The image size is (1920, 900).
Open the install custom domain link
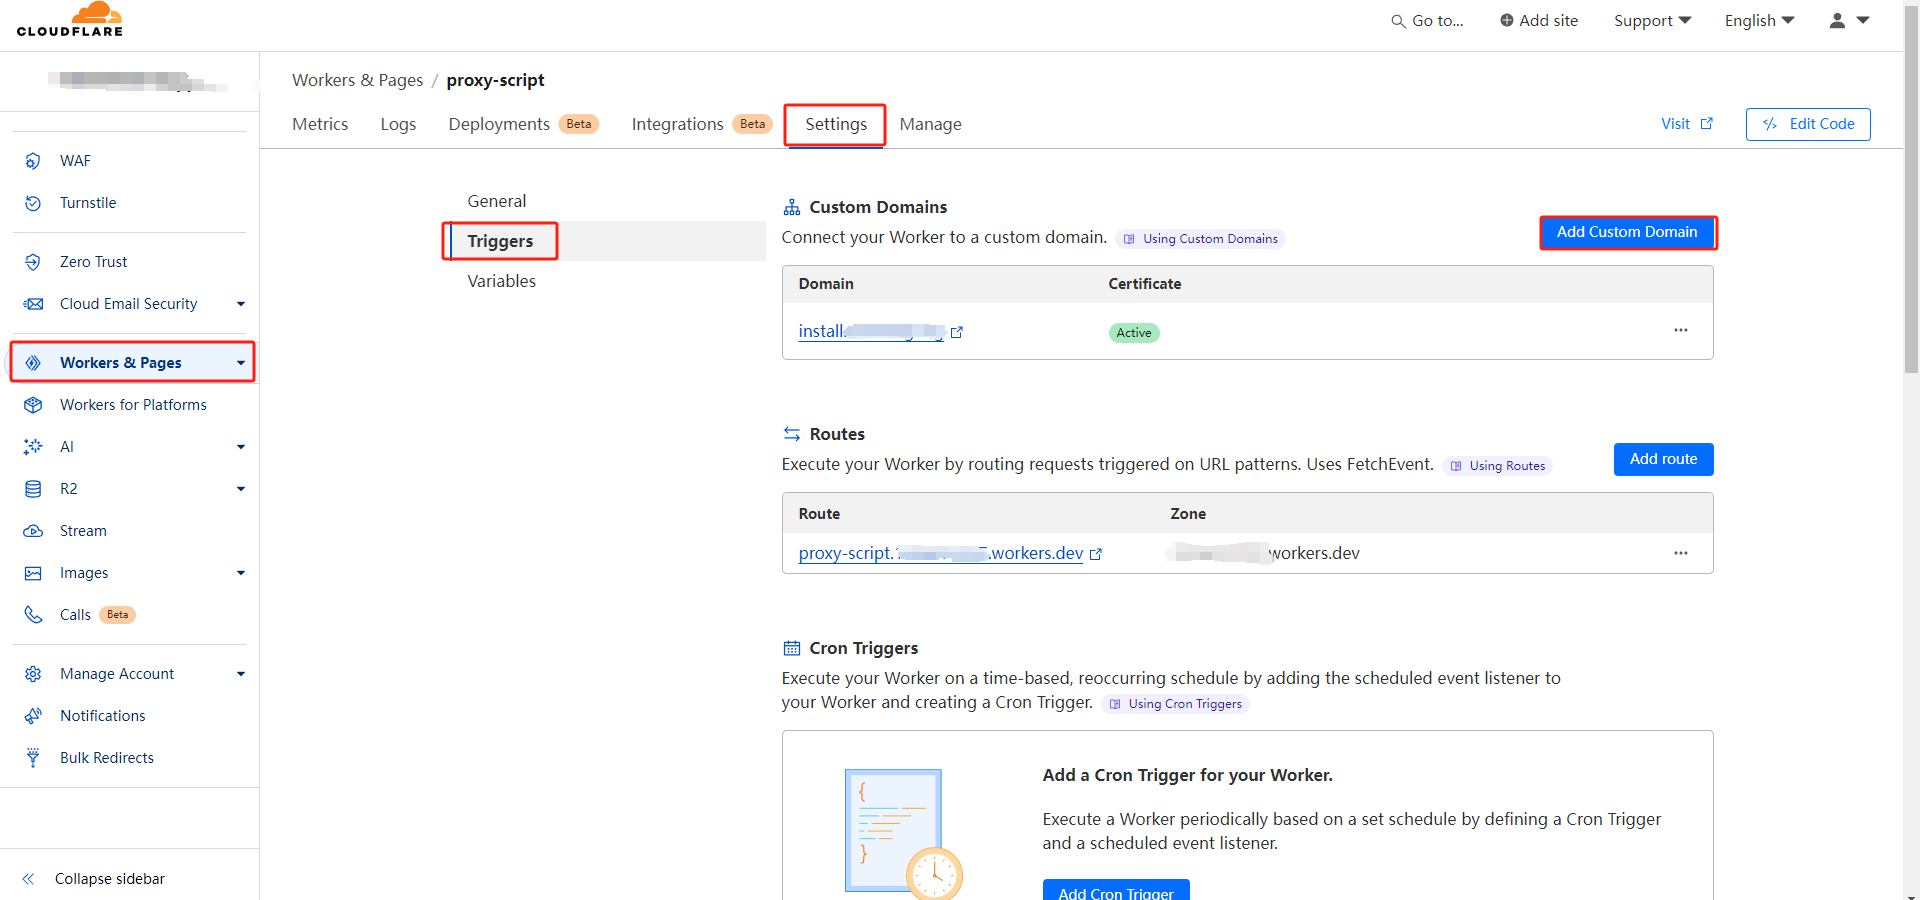click(x=871, y=331)
